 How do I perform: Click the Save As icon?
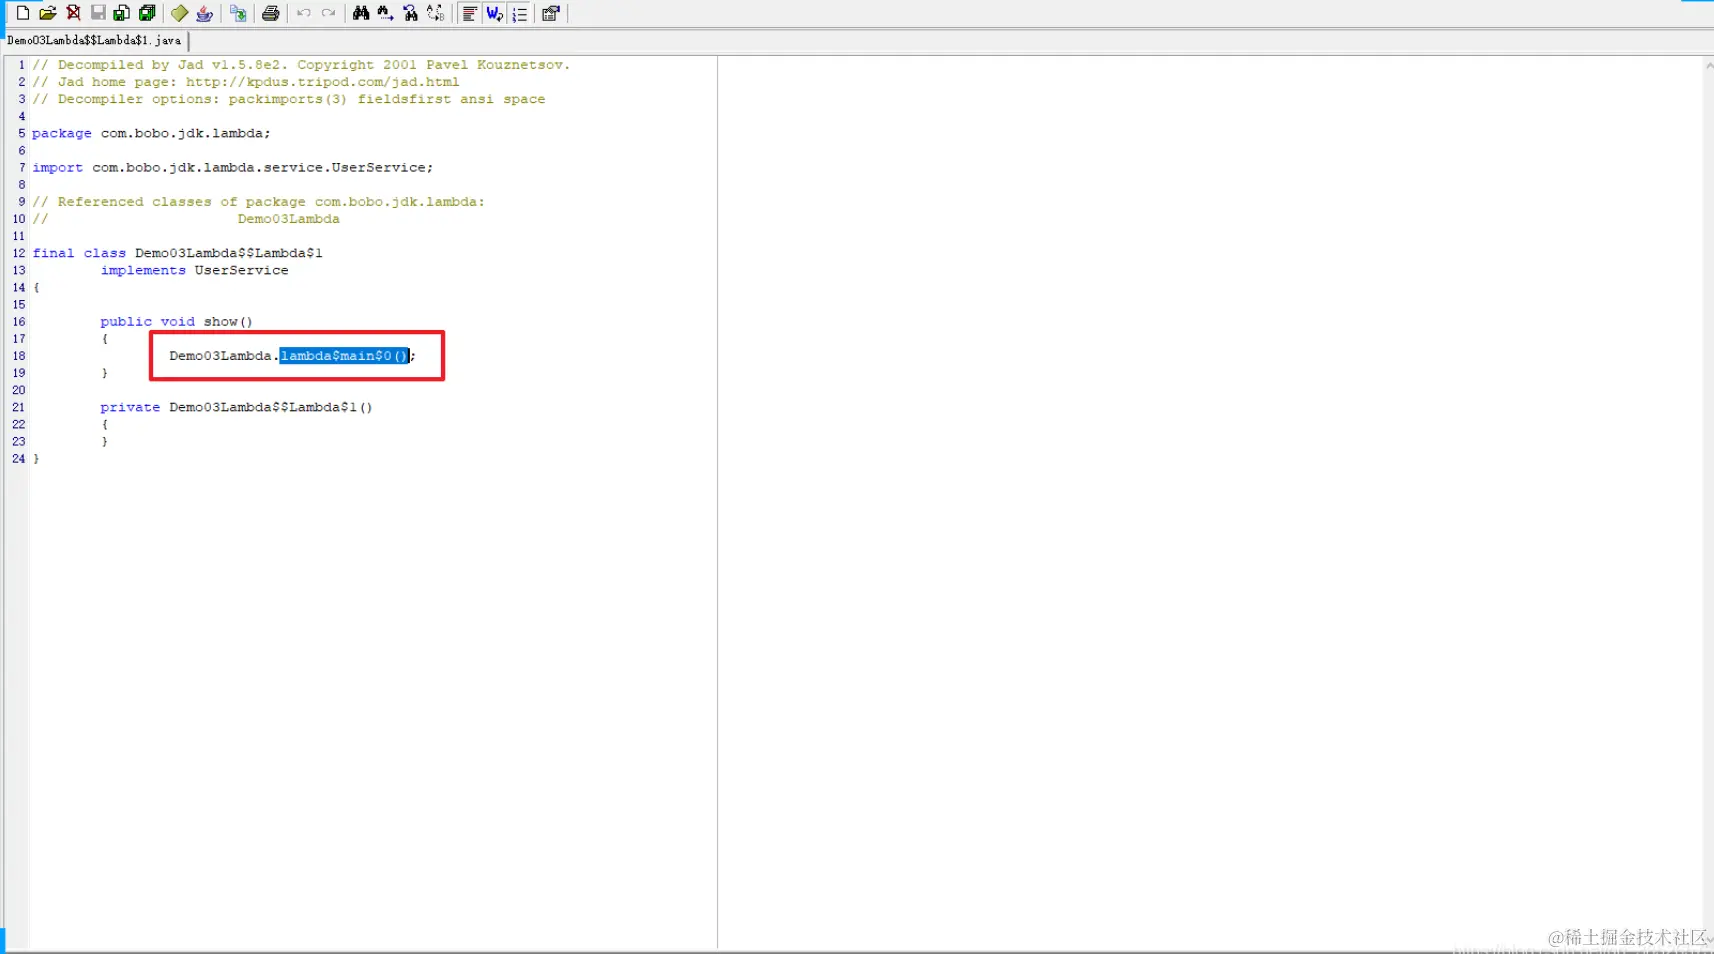121,13
